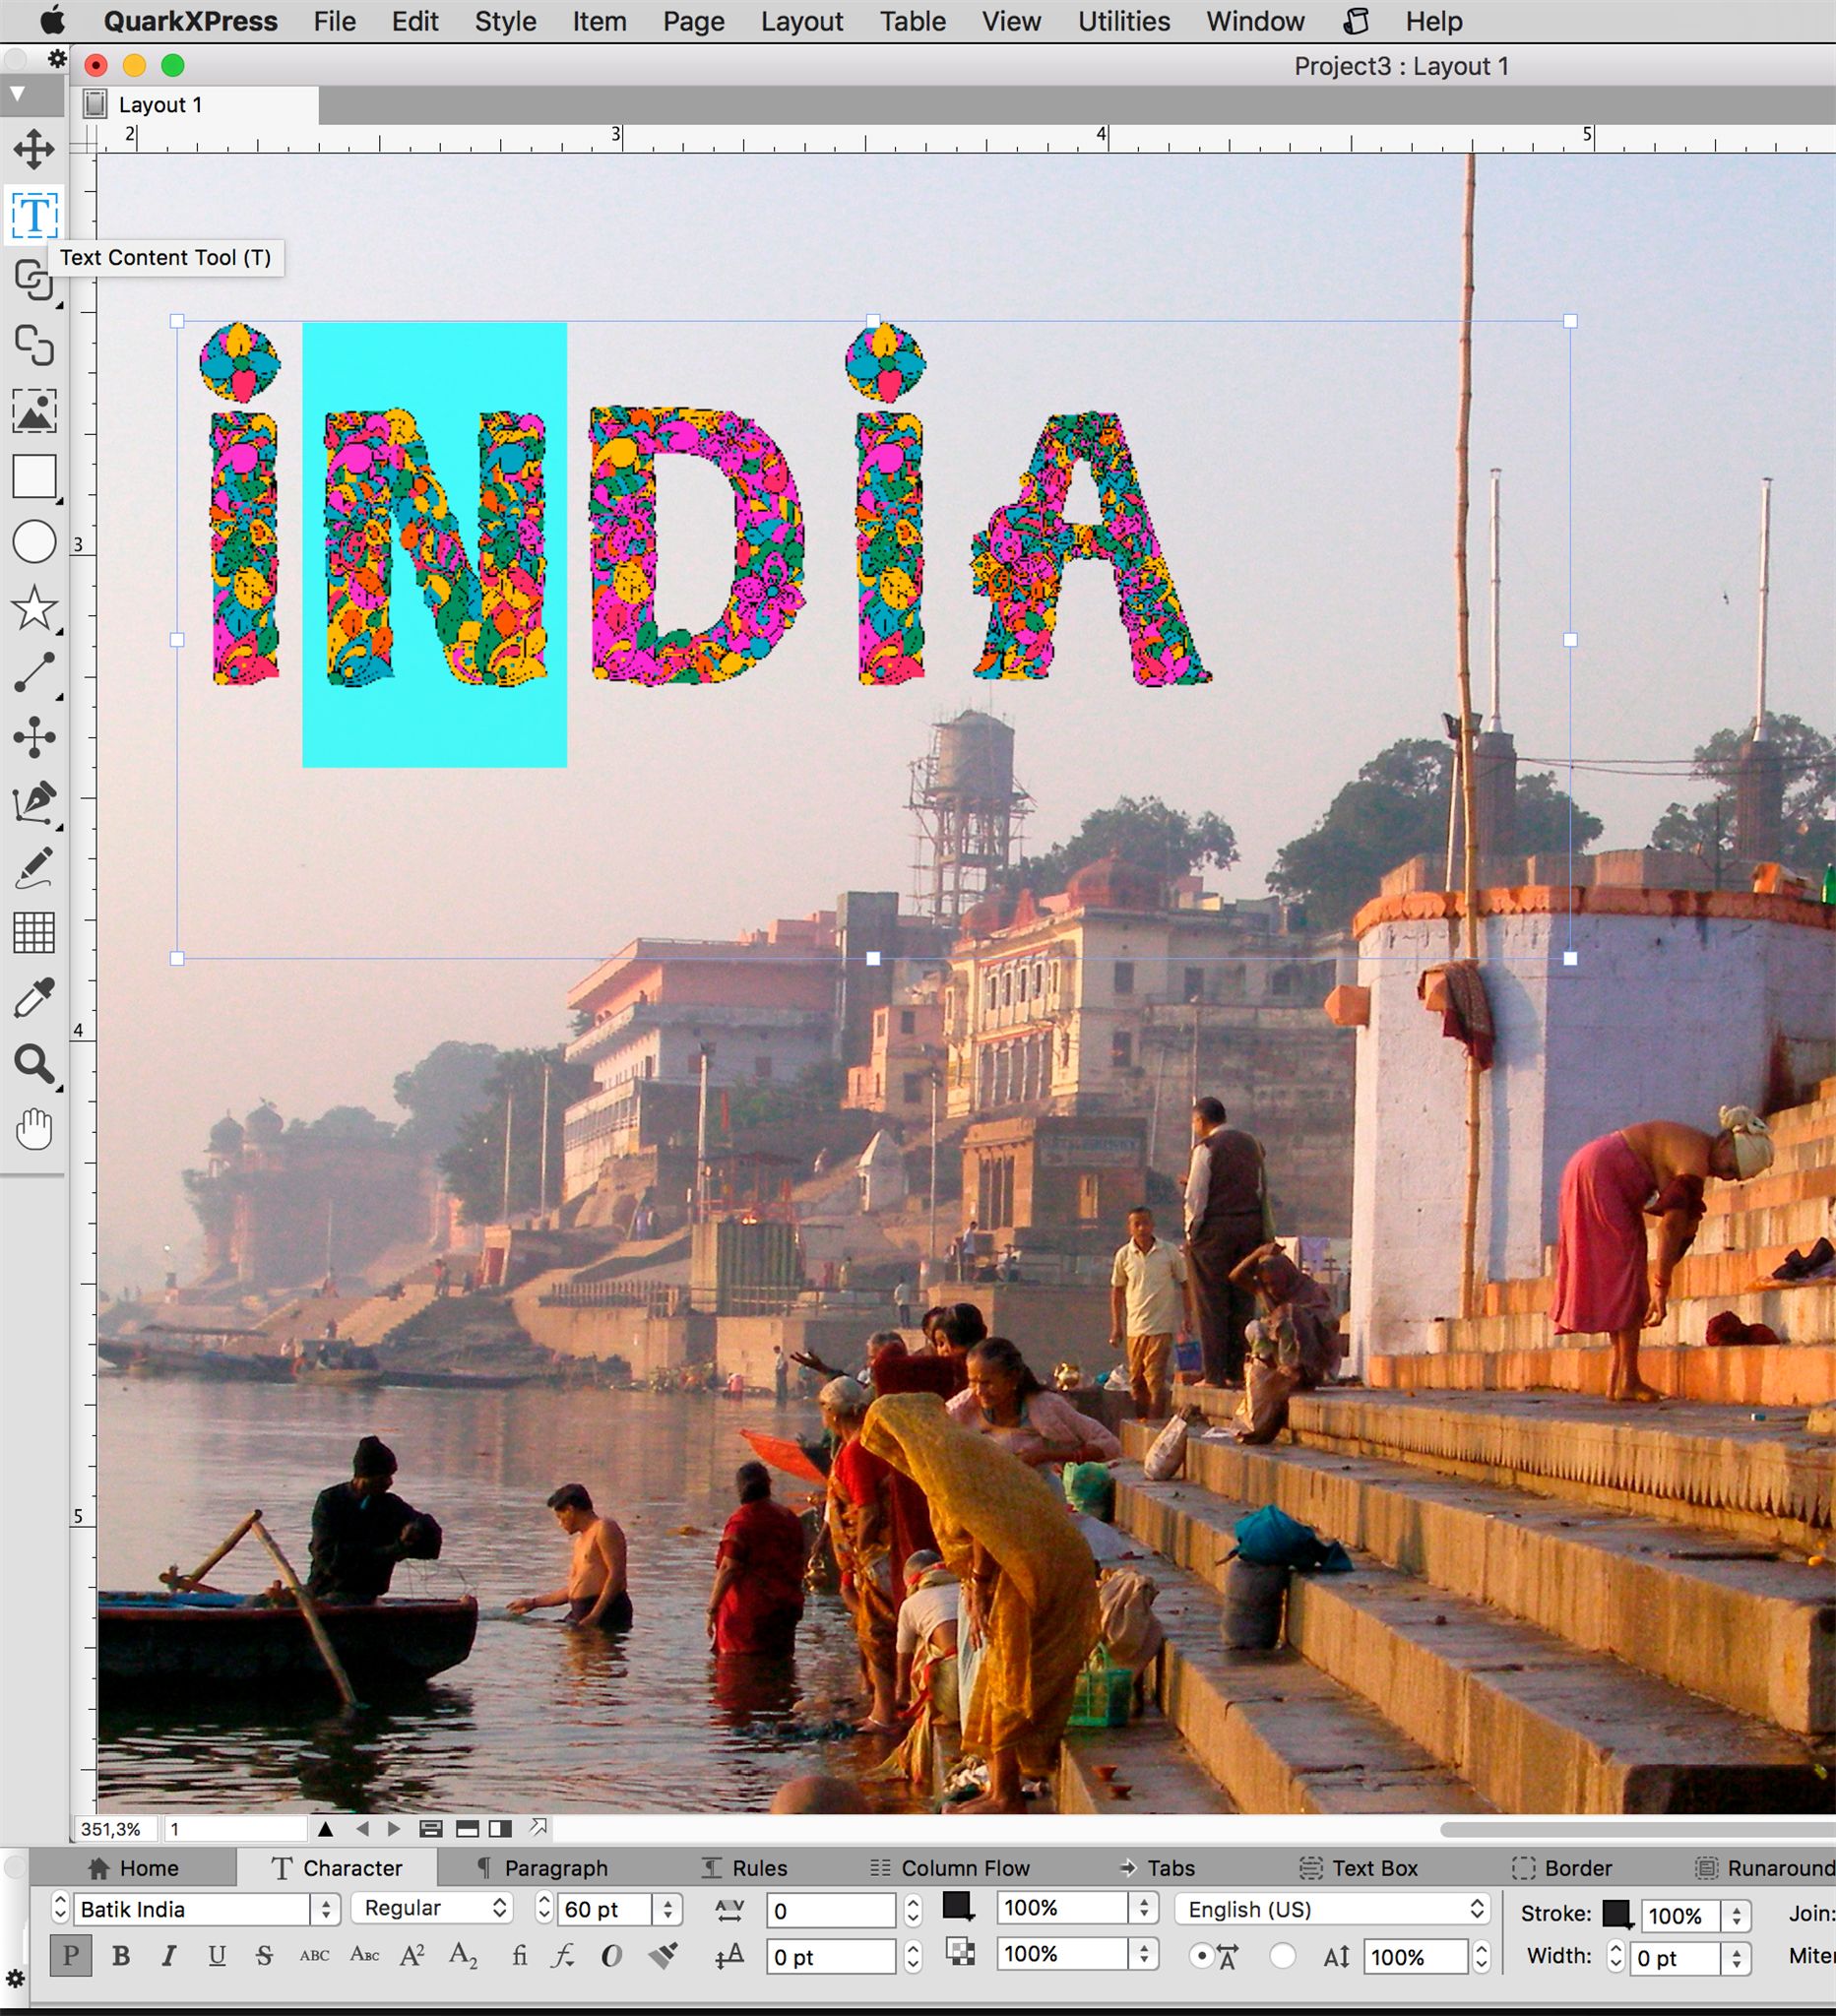Screen dimensions: 1836x2016
Task: Open the stroke shade percentage dropdown
Action: click(1737, 1915)
